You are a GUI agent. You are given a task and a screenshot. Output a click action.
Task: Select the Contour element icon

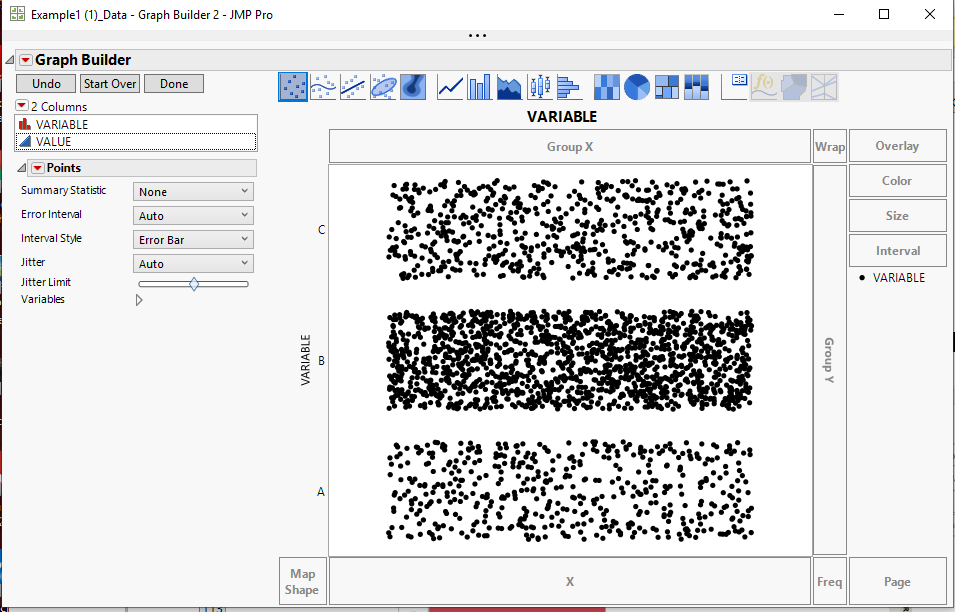412,87
